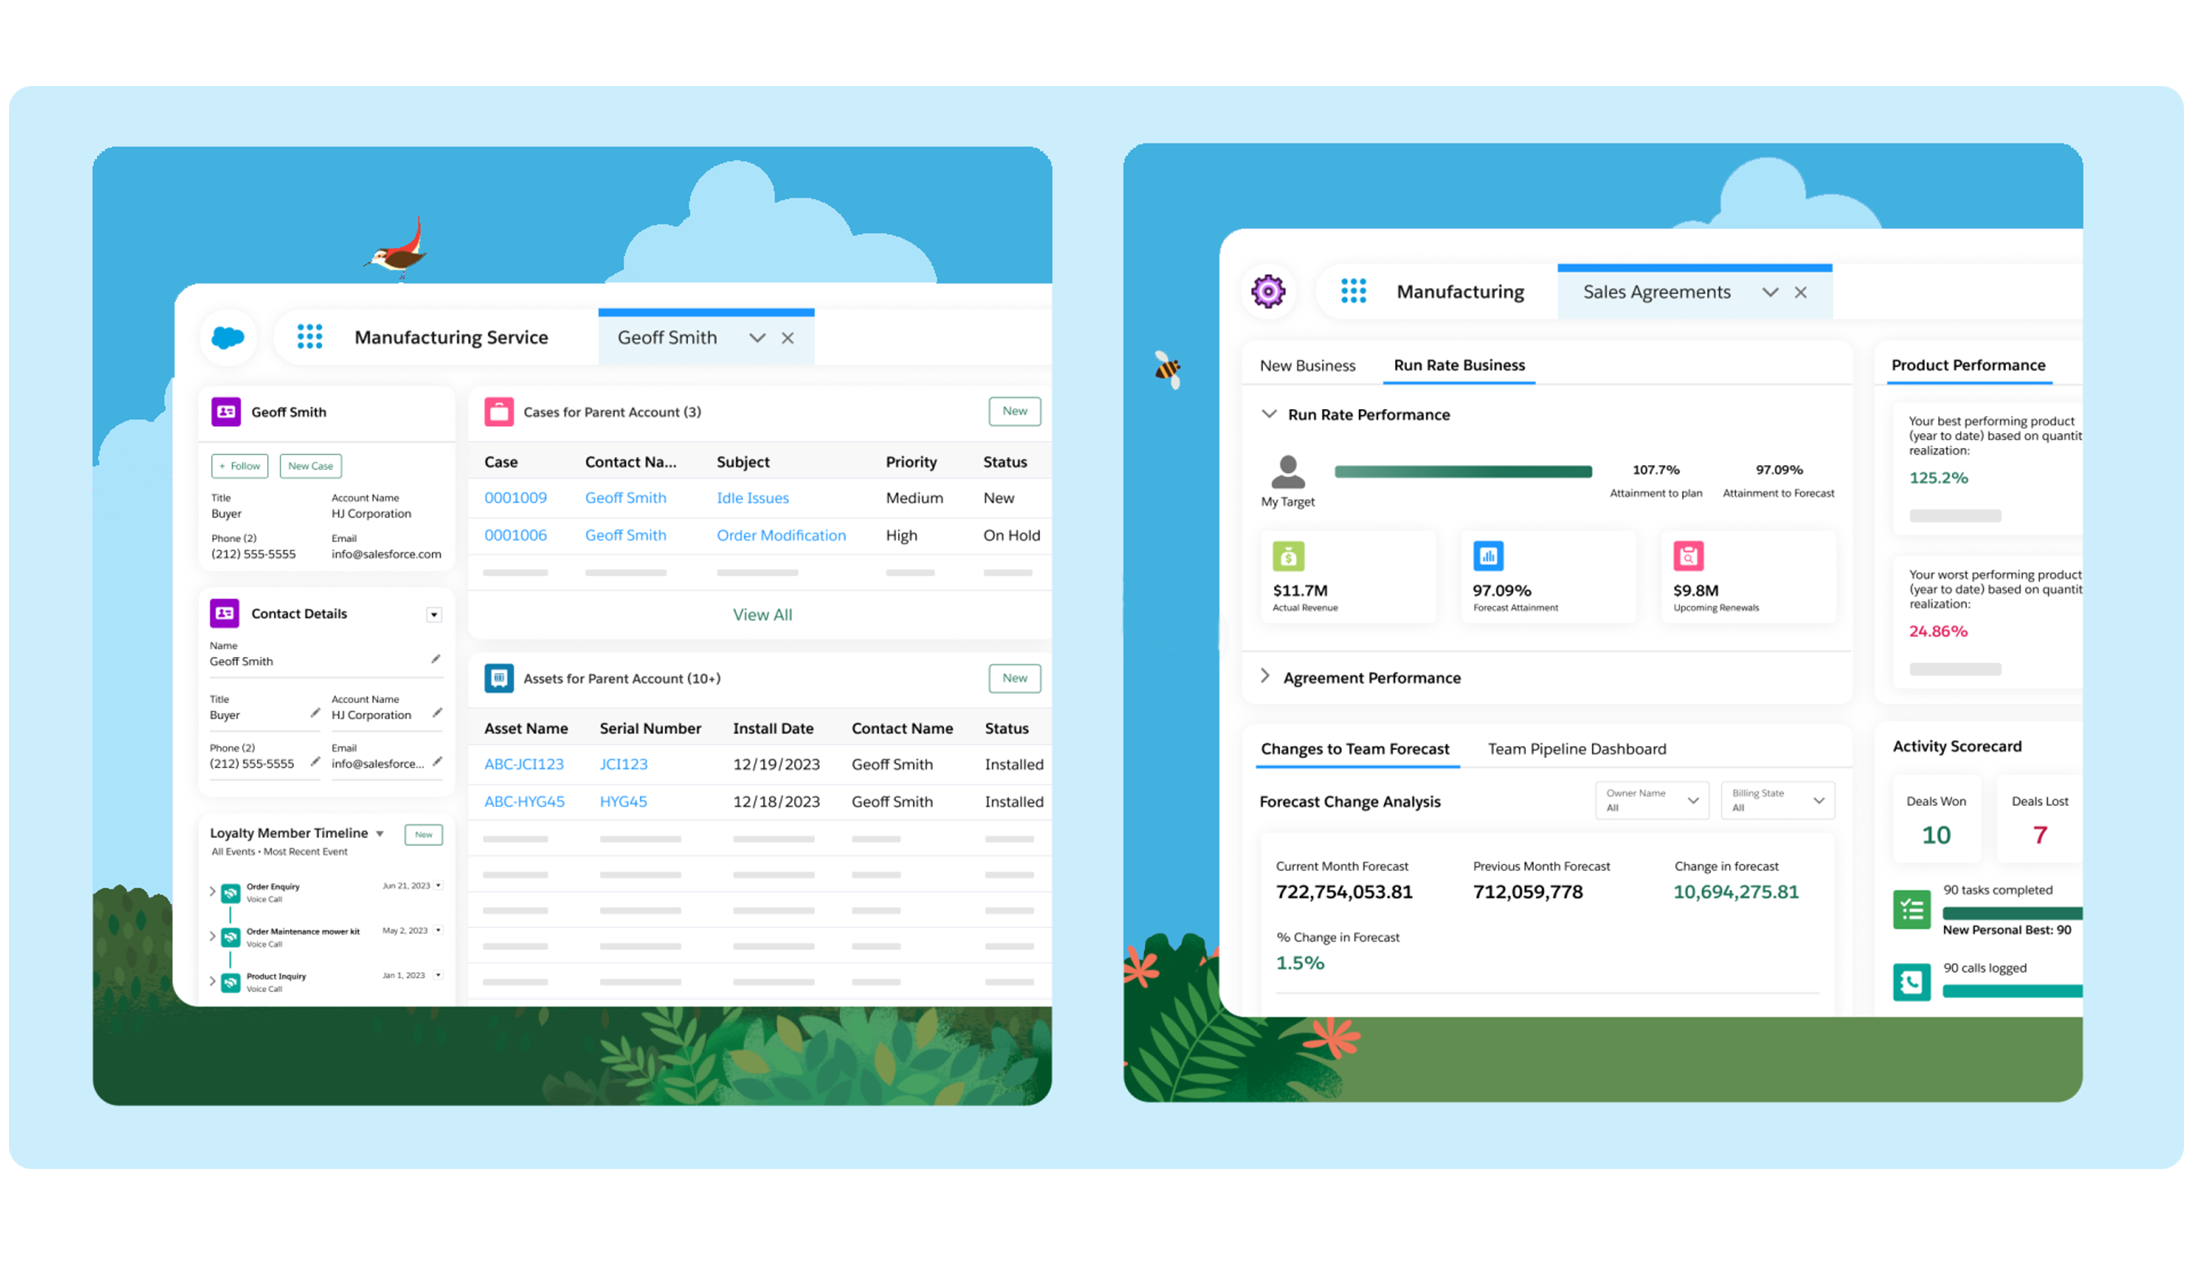The image size is (2192, 1264).
Task: Click View All under cases list
Action: pos(762,614)
